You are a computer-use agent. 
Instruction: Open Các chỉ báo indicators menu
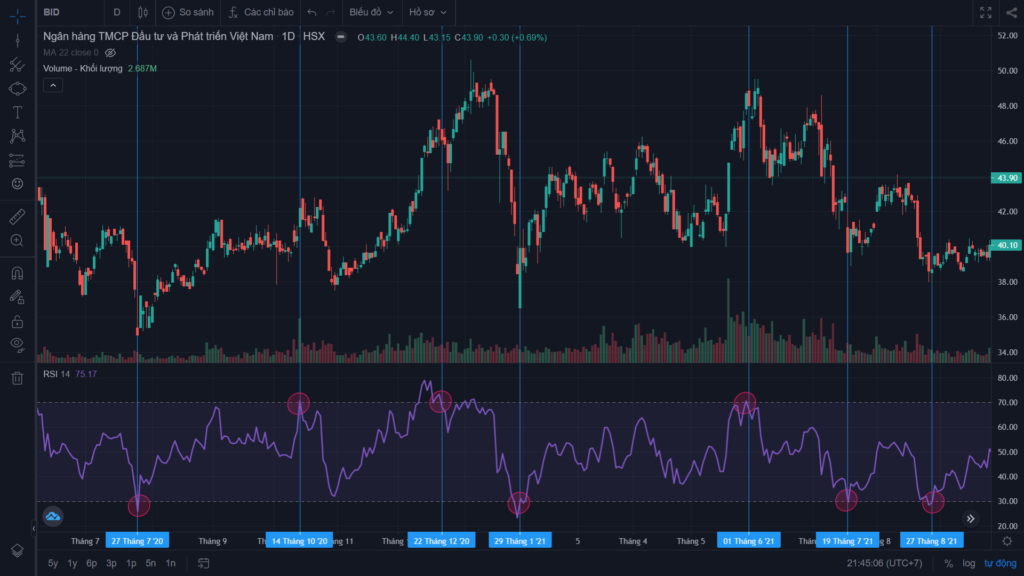[261, 12]
